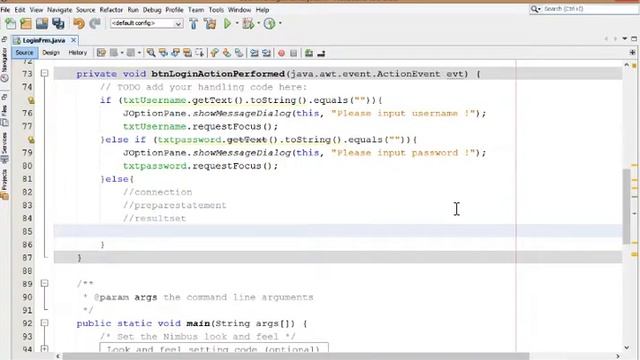The width and height of the screenshot is (640, 360).
Task: Build the project with the hammer icon
Action: pos(193,24)
